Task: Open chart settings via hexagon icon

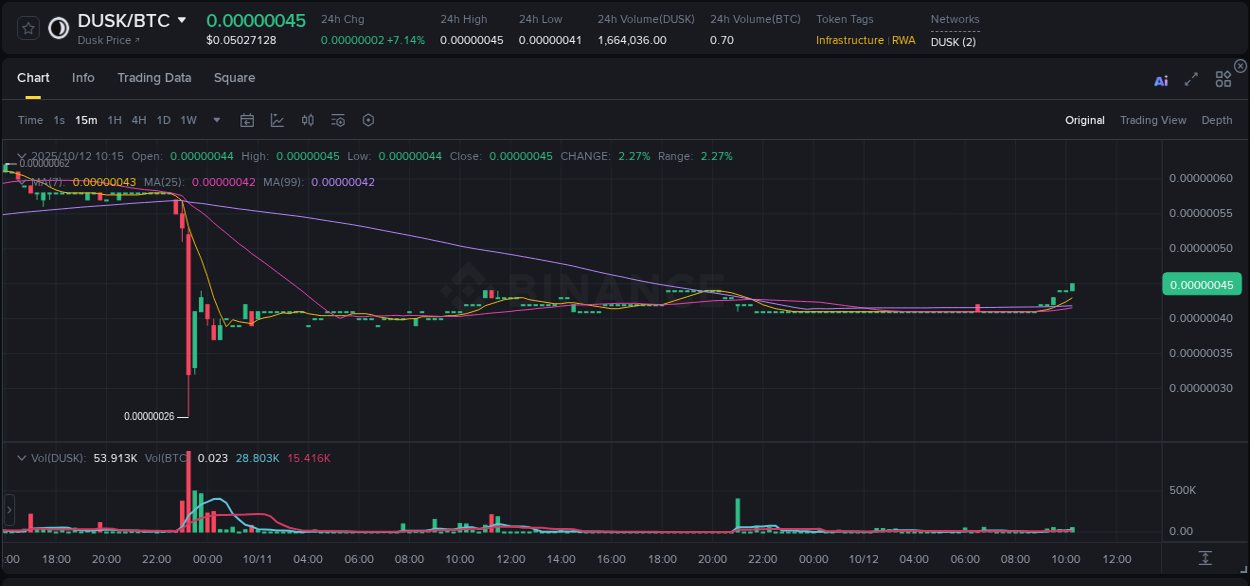Action: (x=368, y=120)
